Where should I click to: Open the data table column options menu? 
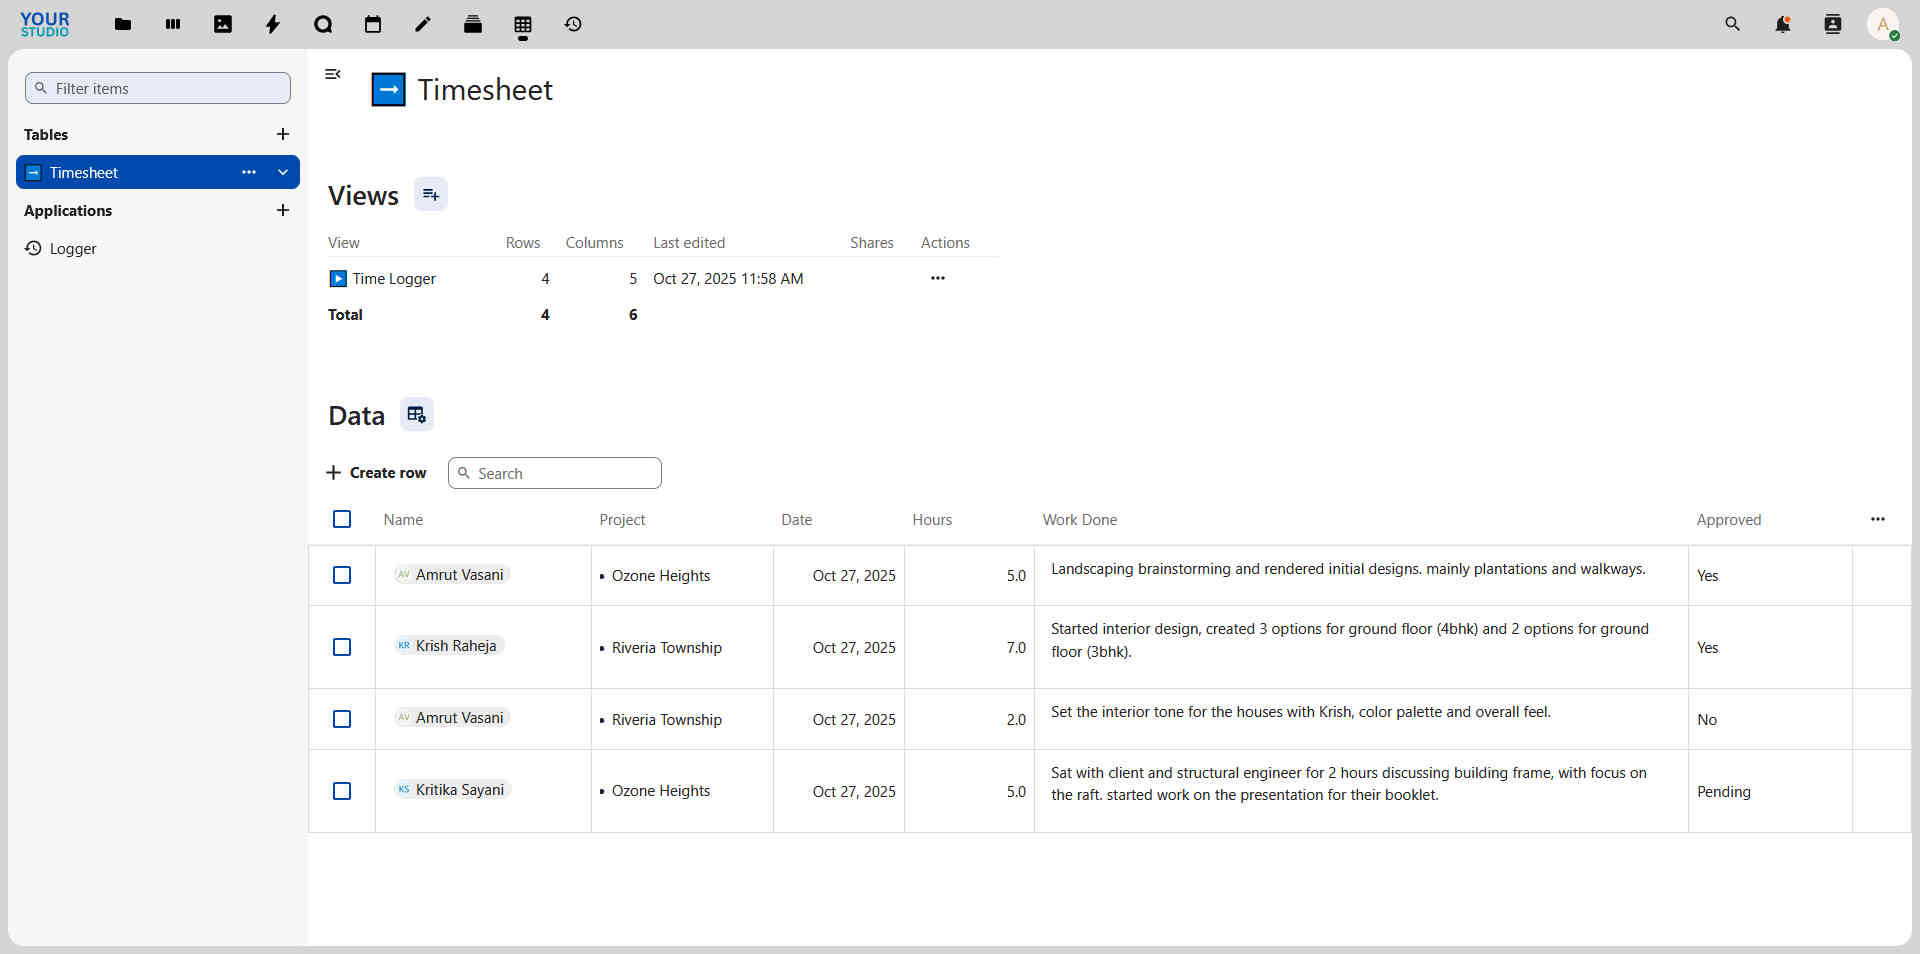(1878, 519)
